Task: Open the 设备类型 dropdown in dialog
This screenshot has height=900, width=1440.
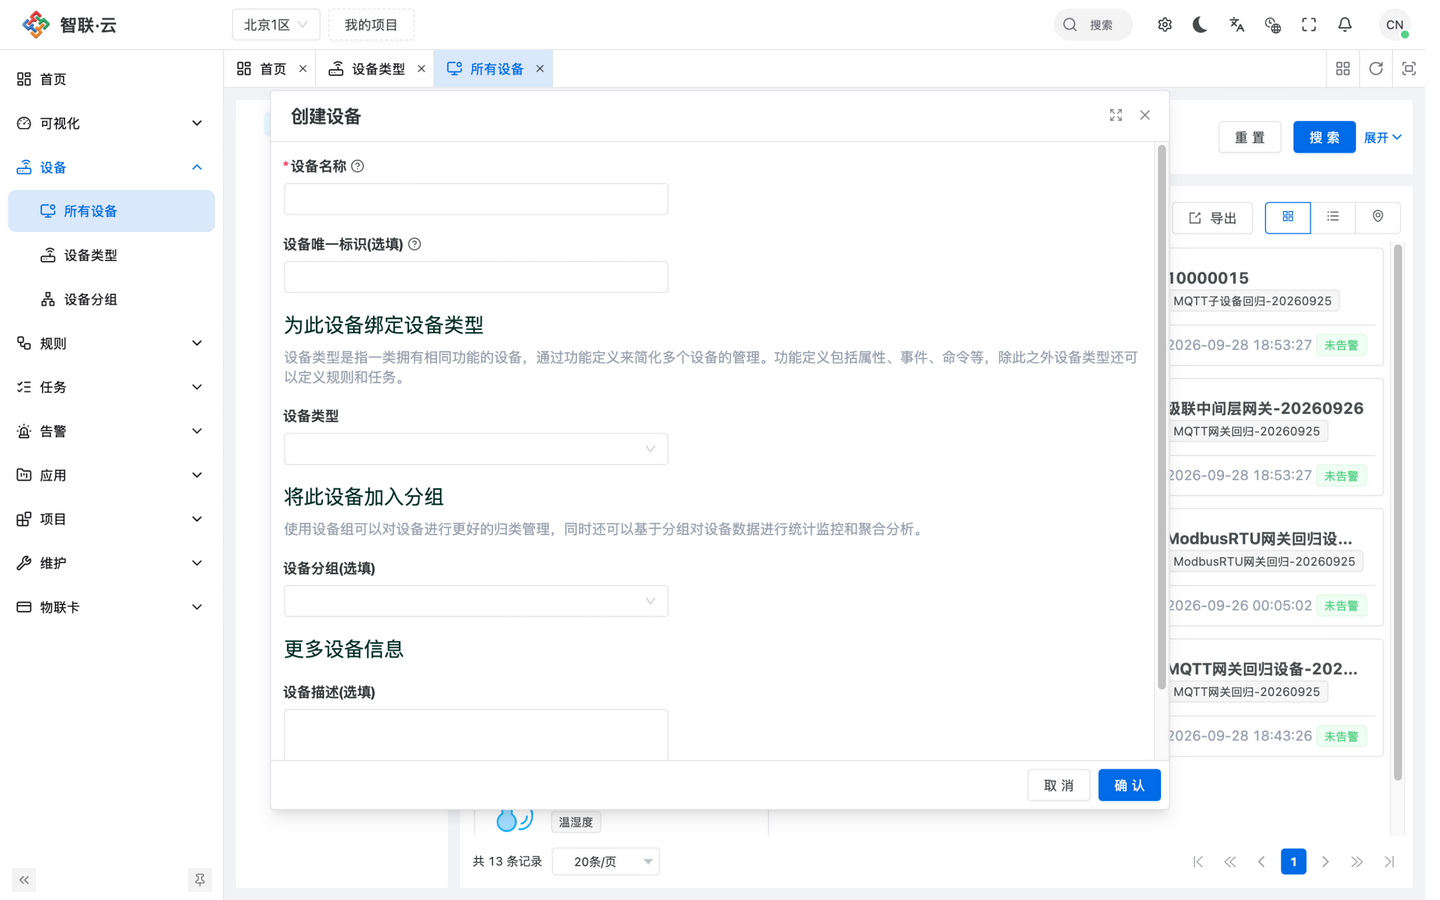Action: [476, 449]
